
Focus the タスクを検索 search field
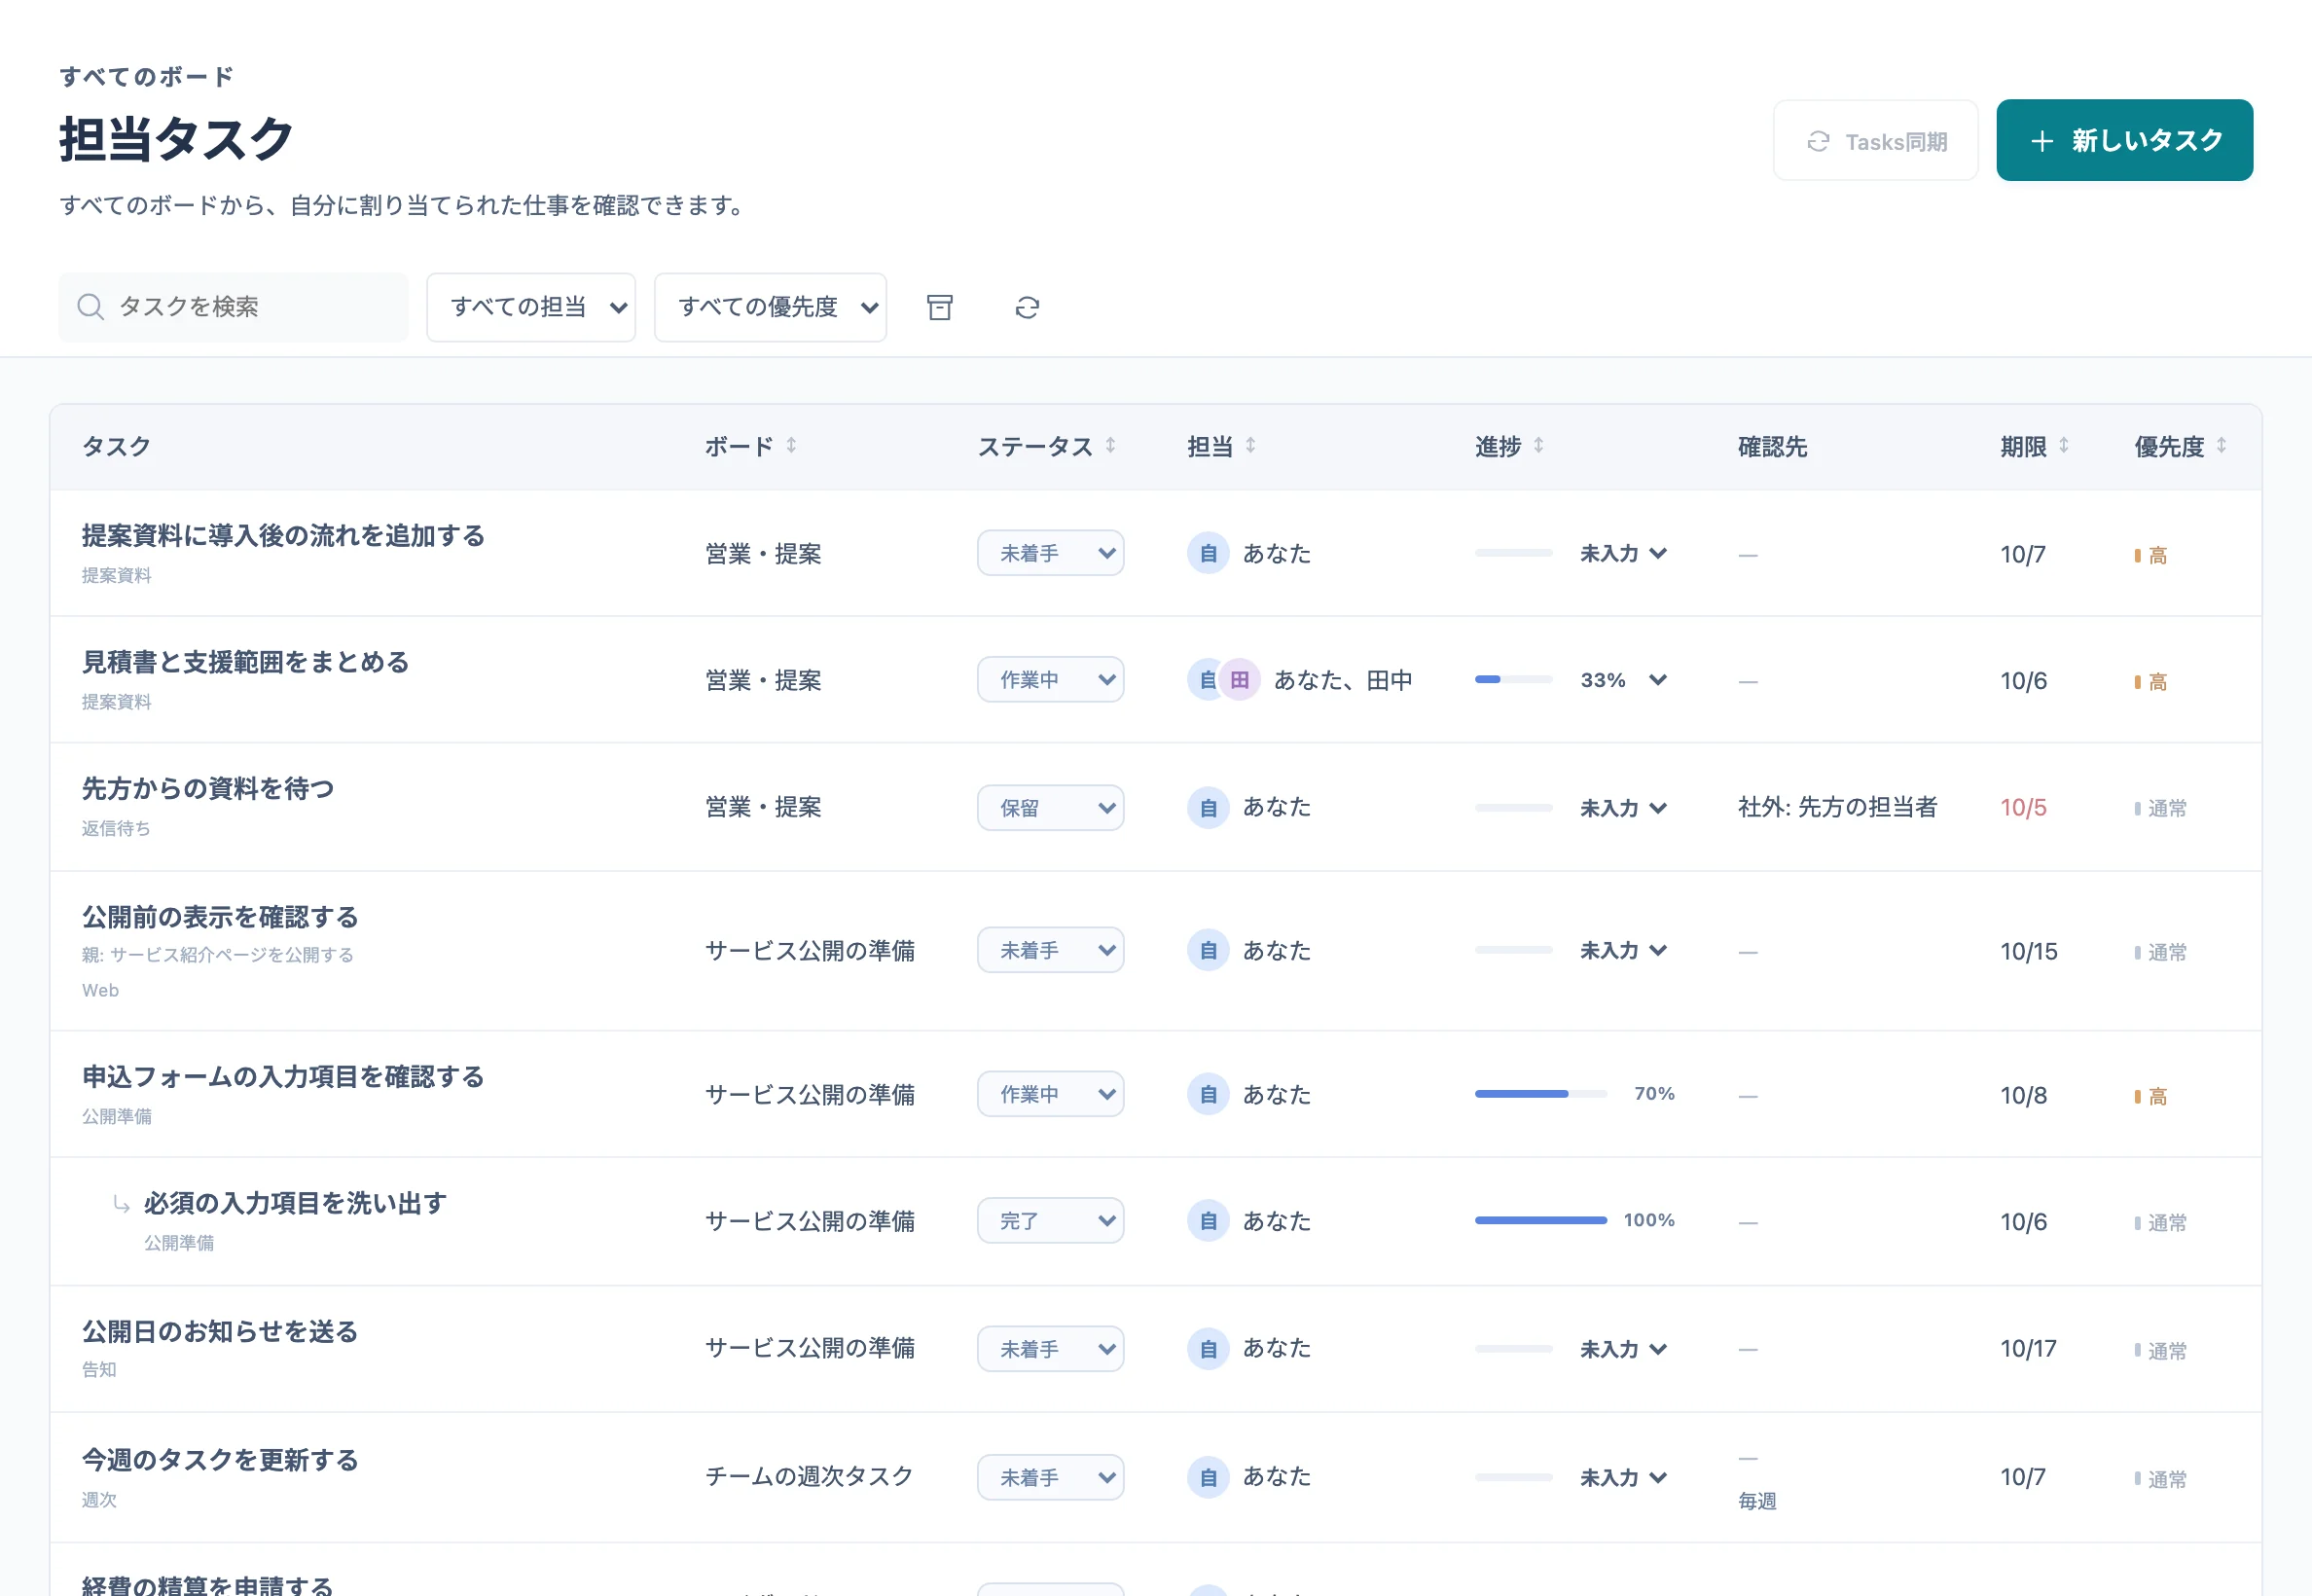[233, 307]
